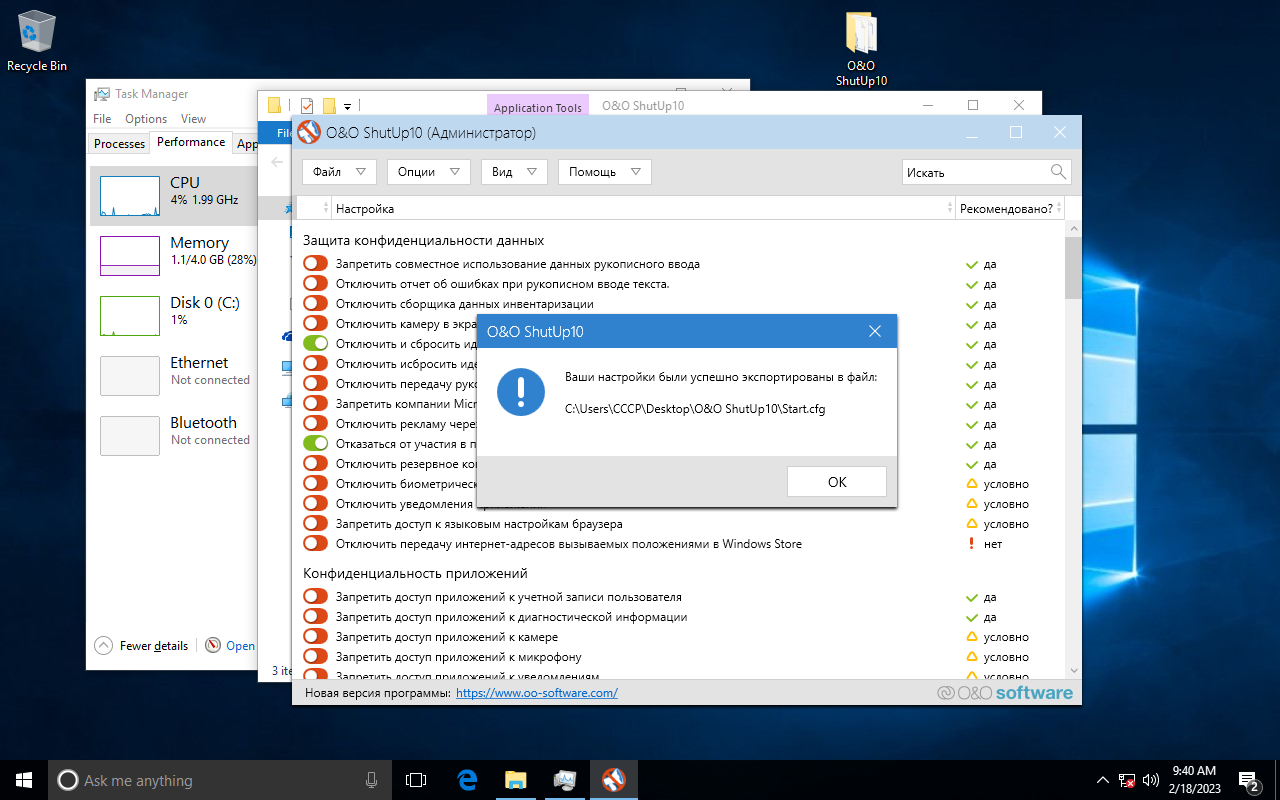The height and width of the screenshot is (800, 1280).
Task: Click the Cortana microphone icon
Action: tap(371, 780)
